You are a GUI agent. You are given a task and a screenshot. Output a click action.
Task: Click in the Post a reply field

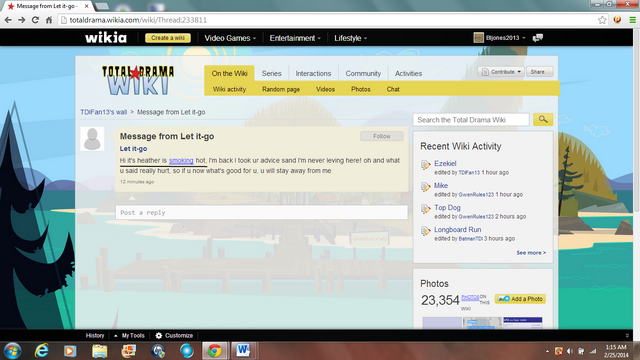click(261, 212)
